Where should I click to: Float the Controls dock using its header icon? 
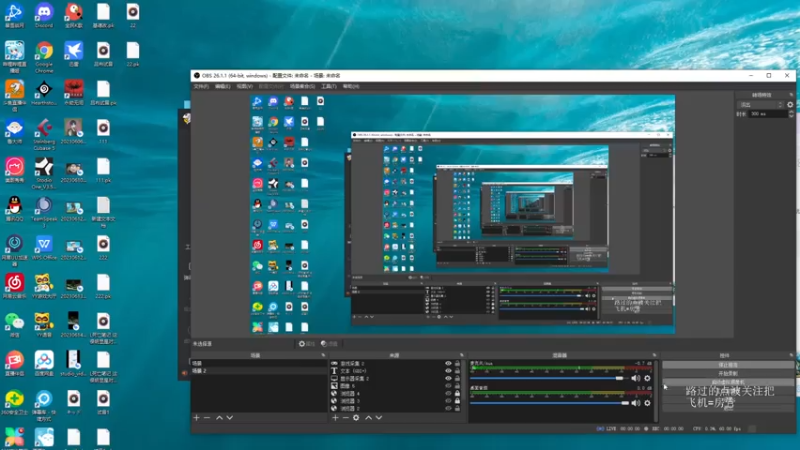(791, 355)
